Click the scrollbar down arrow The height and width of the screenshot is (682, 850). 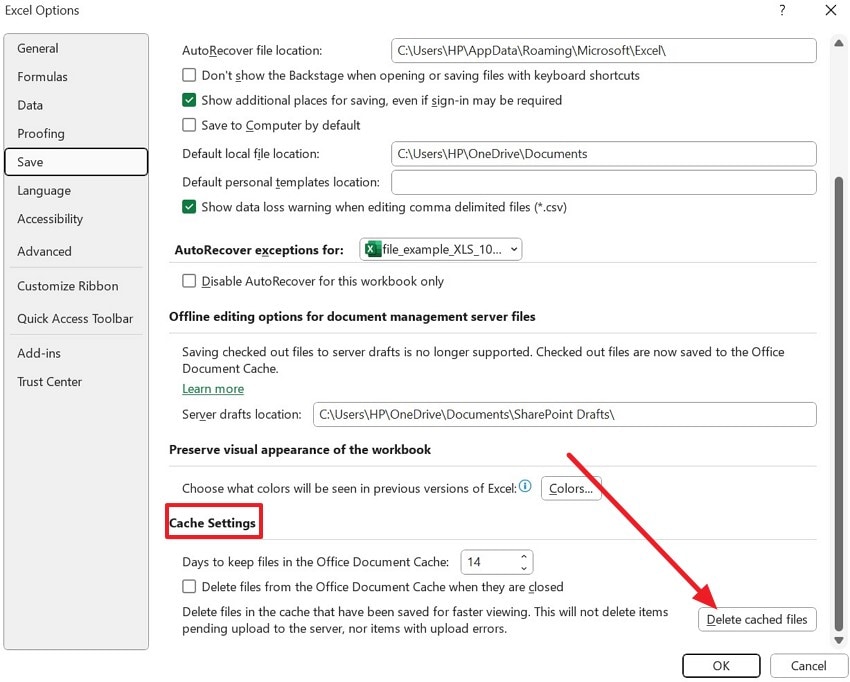pyautogui.click(x=839, y=640)
